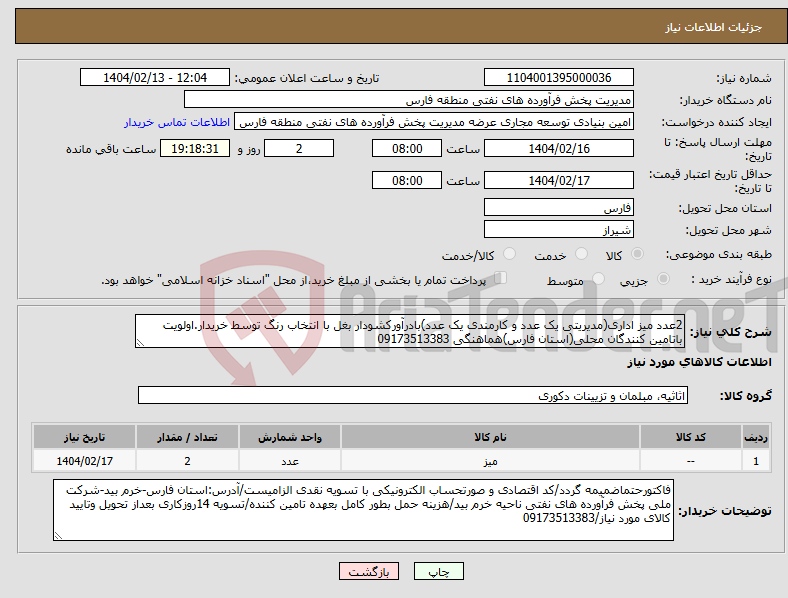Image resolution: width=788 pixels, height=598 pixels.
Task: Click the شرح کلی نیاز description textarea
Action: [x=410, y=331]
